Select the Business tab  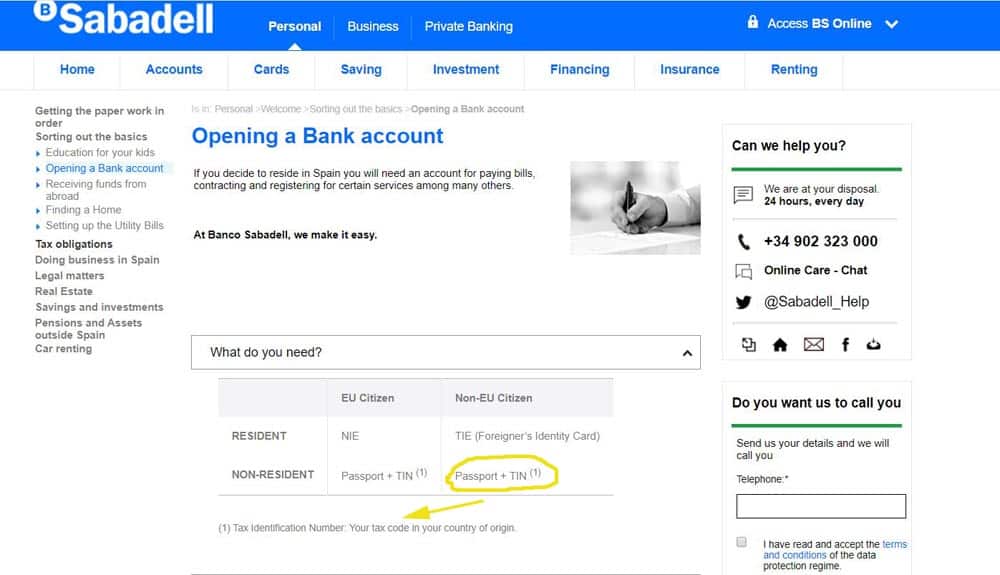point(372,26)
